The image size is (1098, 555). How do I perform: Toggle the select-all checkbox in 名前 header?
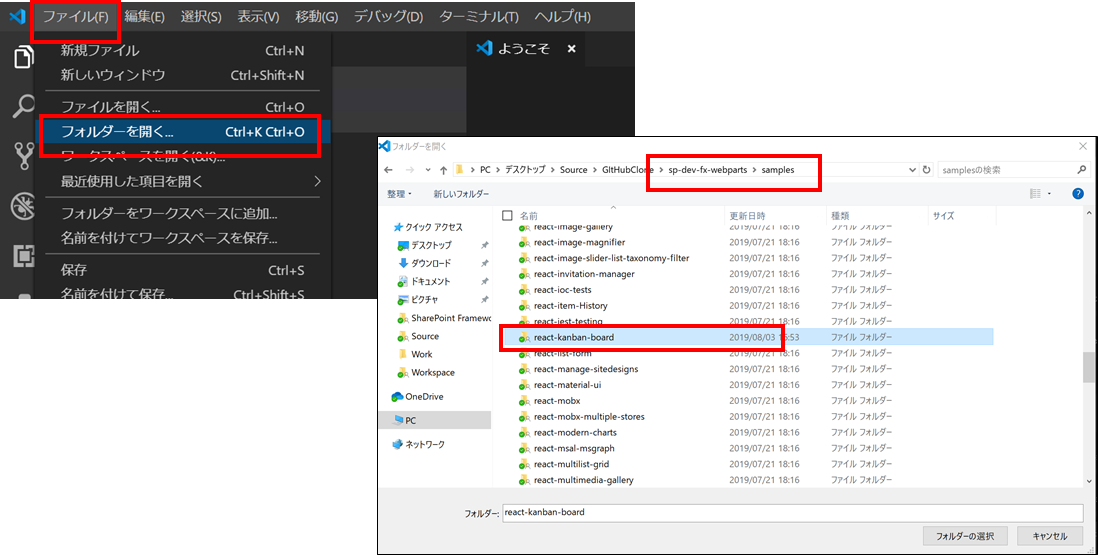point(508,216)
